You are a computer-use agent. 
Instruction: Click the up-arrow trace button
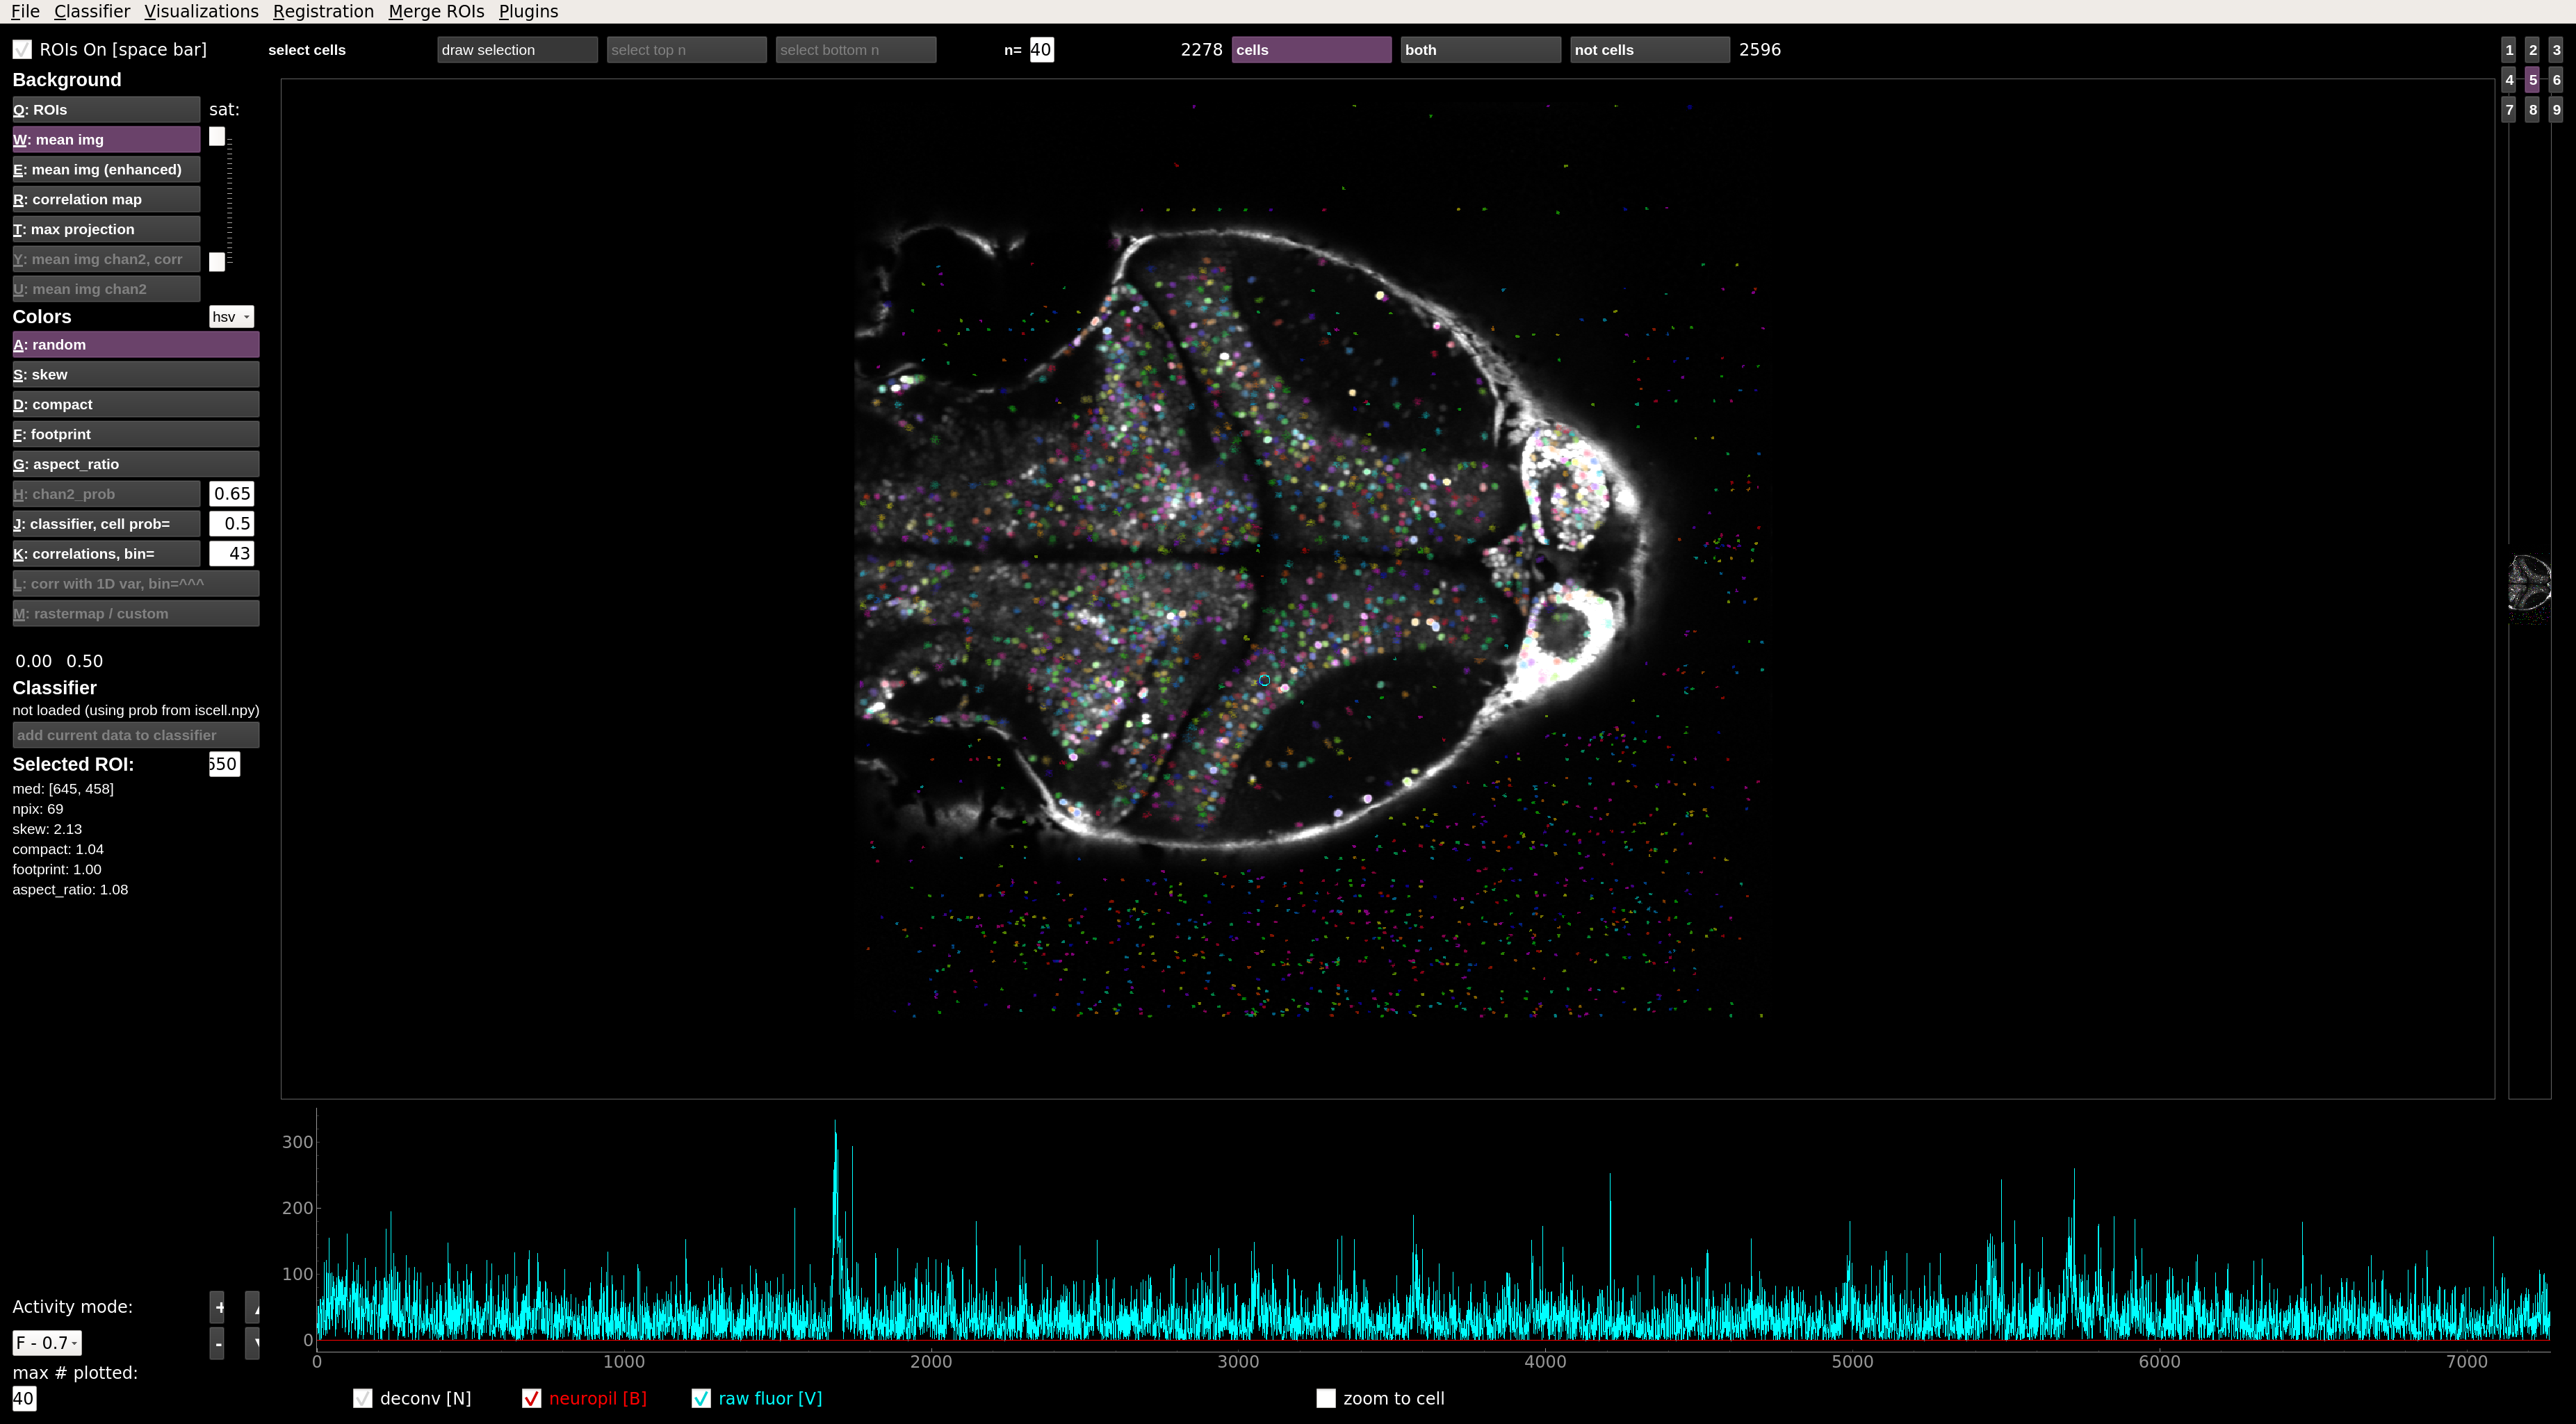pyautogui.click(x=253, y=1306)
